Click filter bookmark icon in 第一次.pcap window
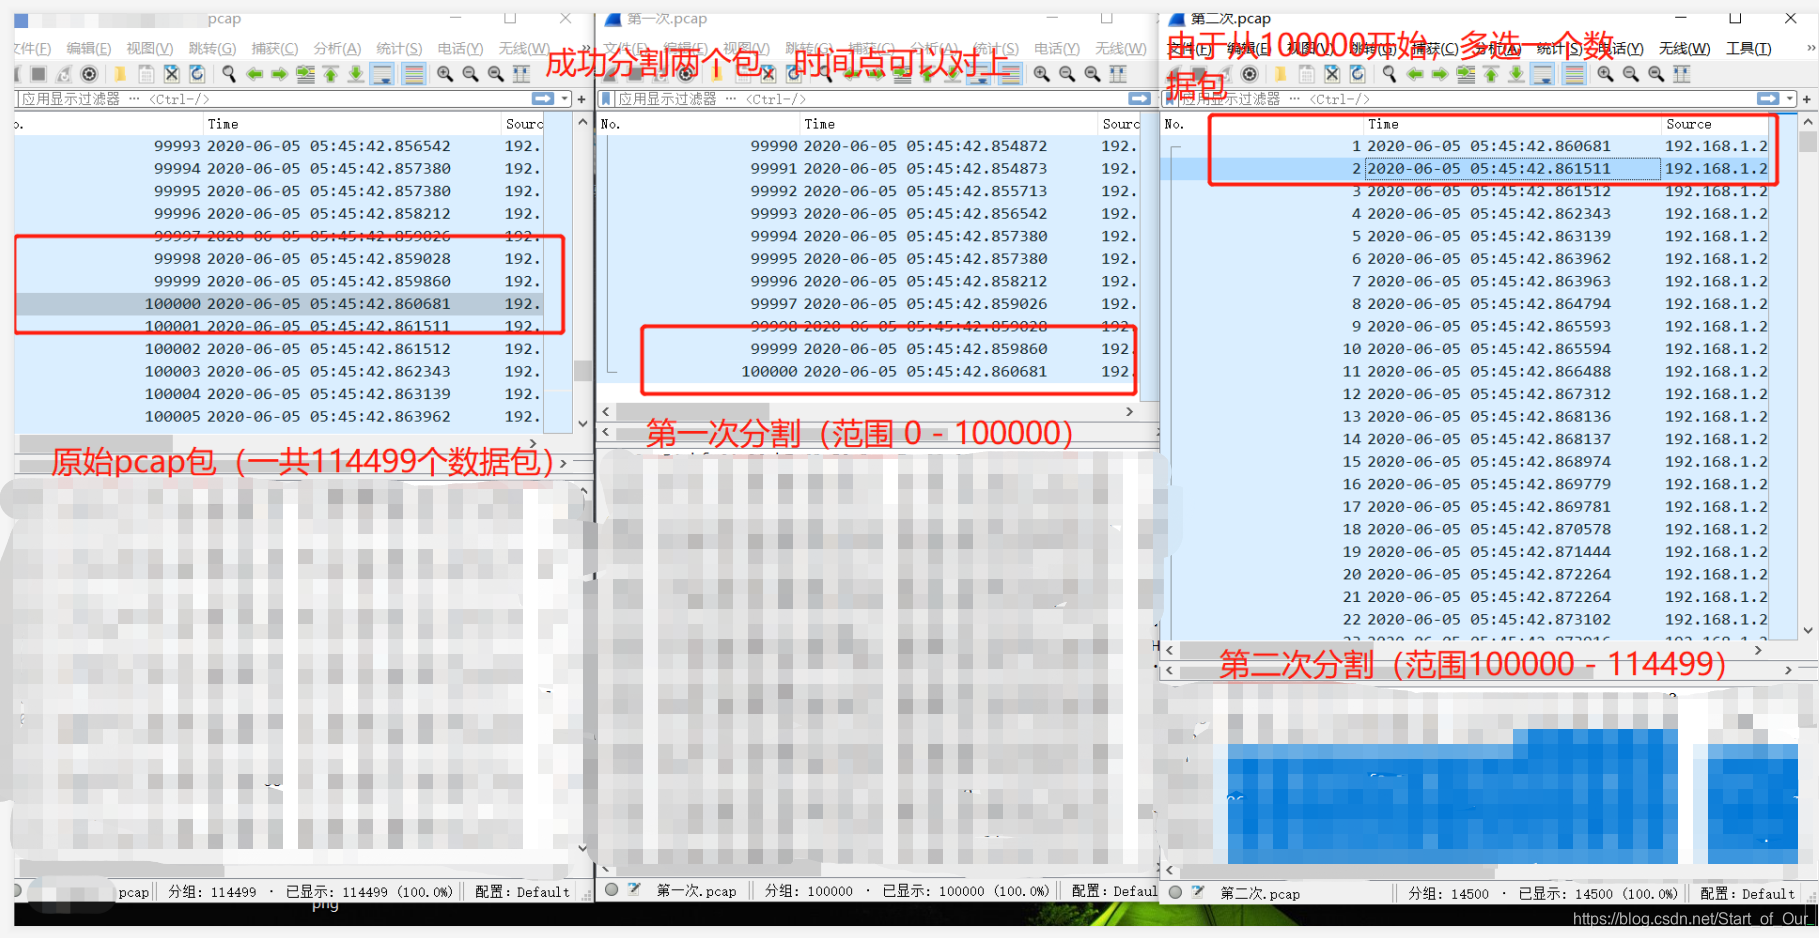The image size is (1819, 938). 605,99
